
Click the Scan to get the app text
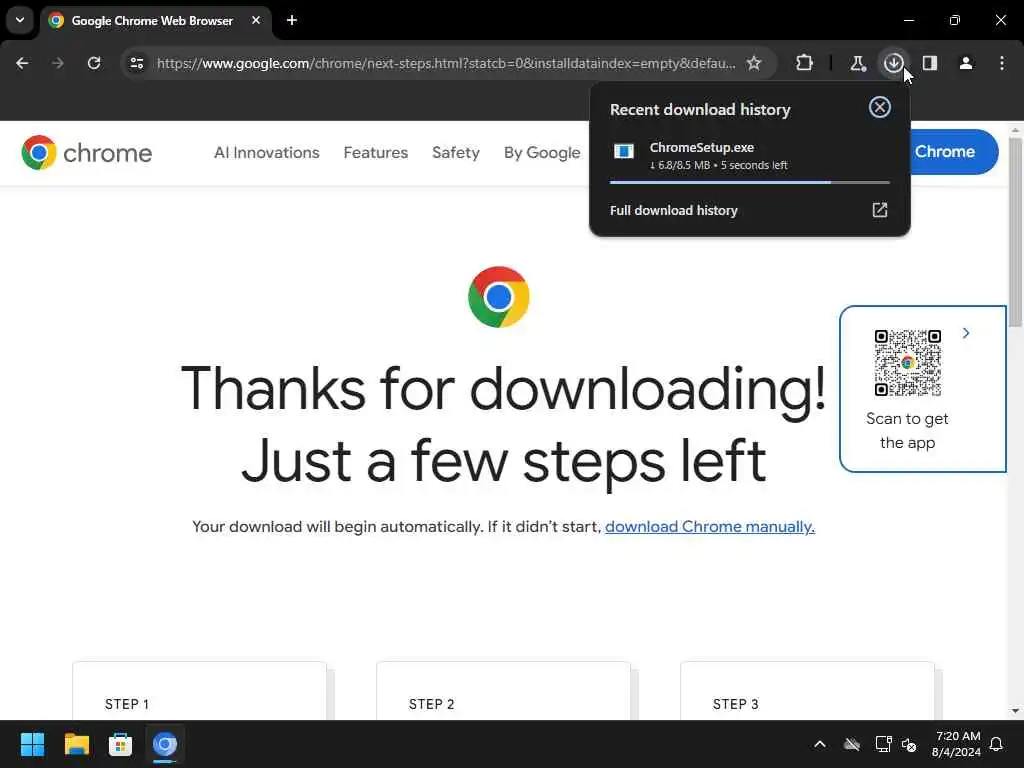(x=907, y=431)
